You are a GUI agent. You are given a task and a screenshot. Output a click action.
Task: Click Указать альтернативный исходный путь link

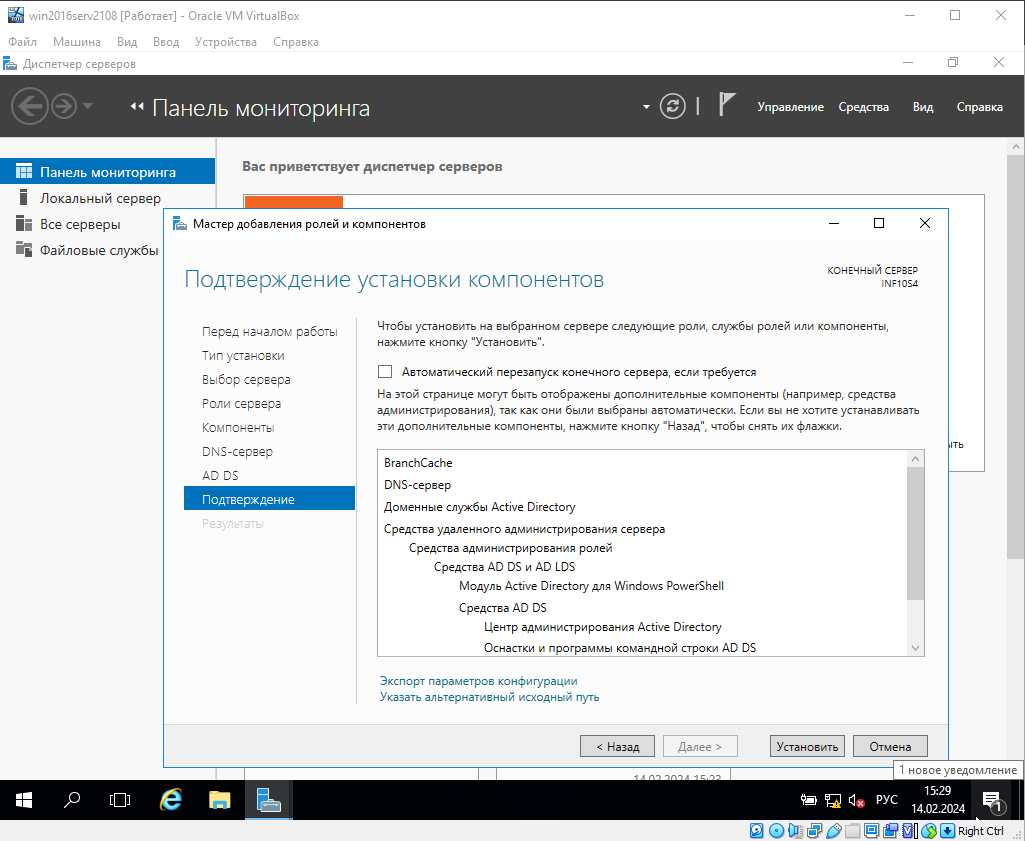pos(490,697)
